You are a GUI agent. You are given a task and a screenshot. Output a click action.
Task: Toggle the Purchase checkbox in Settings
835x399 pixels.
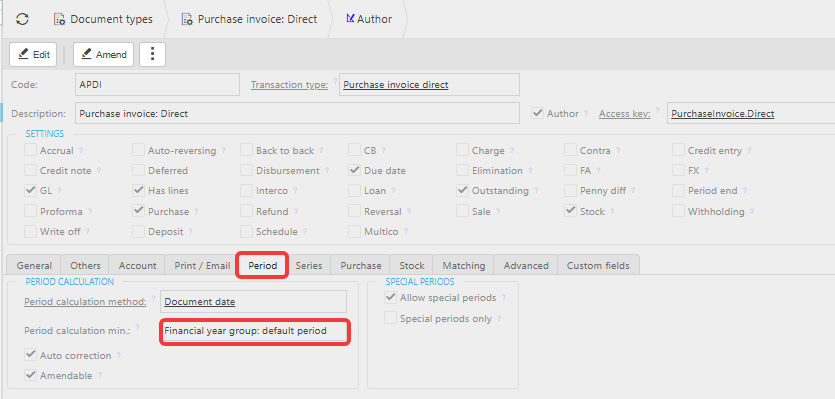(138, 211)
